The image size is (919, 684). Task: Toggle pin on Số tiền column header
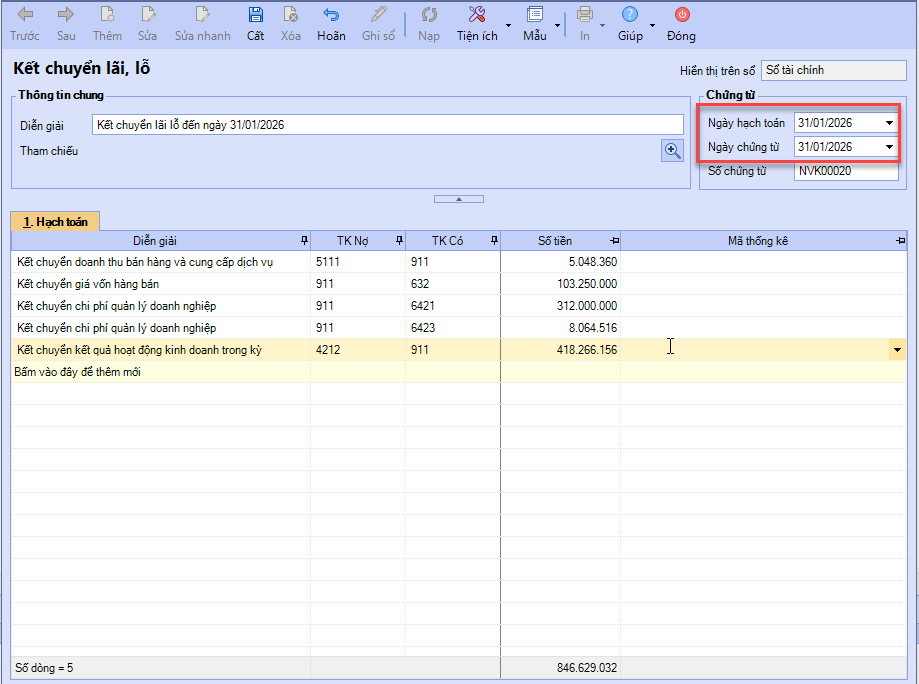614,241
